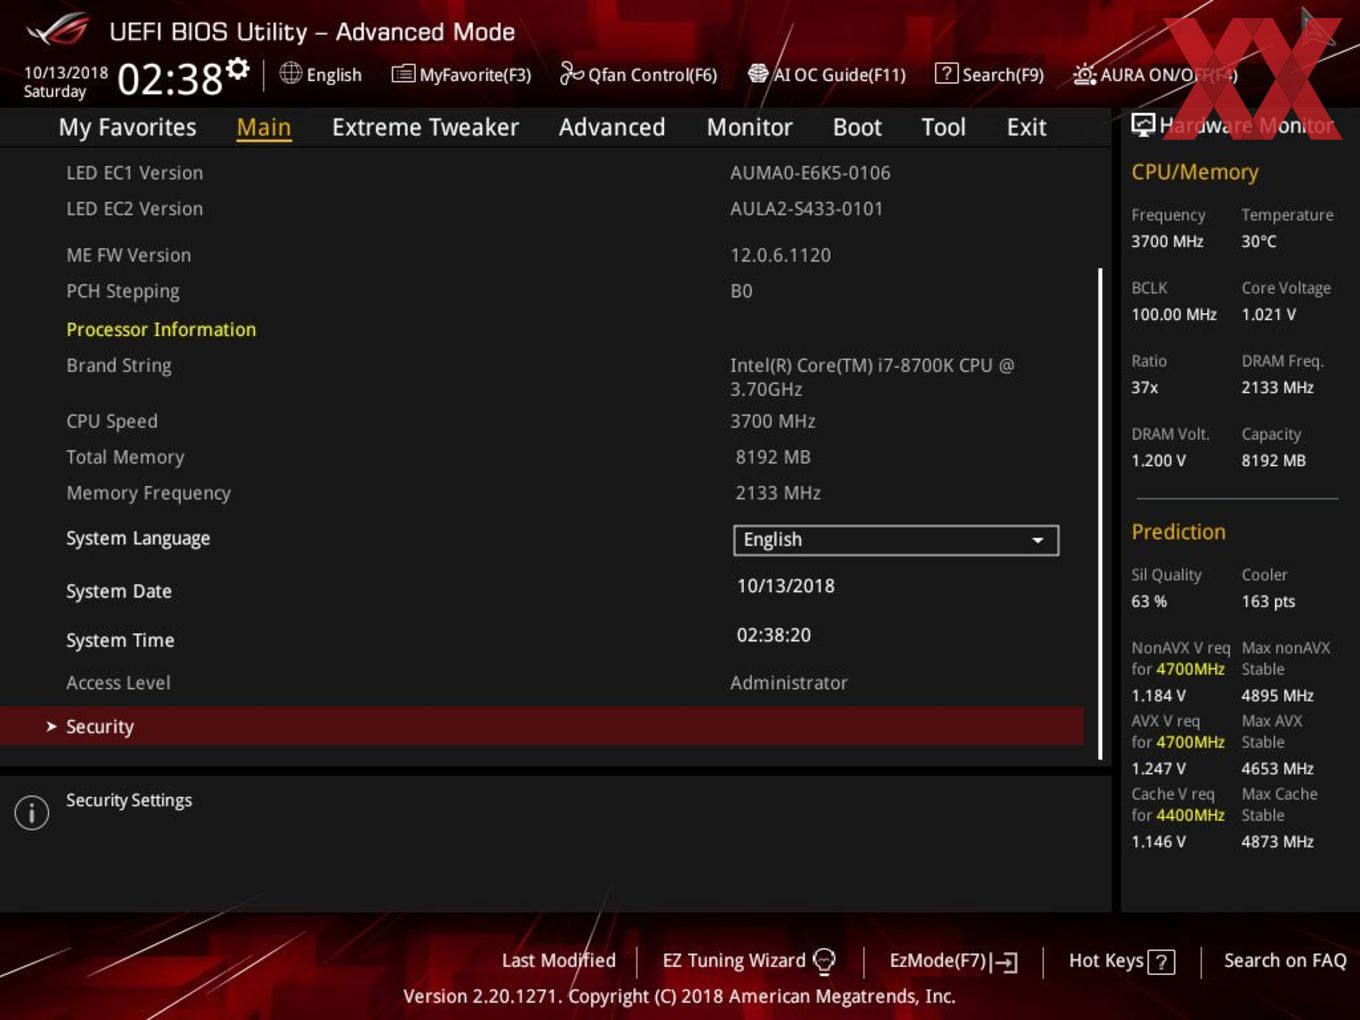Click the ME FW Version value 12.0.6.1120

click(781, 255)
